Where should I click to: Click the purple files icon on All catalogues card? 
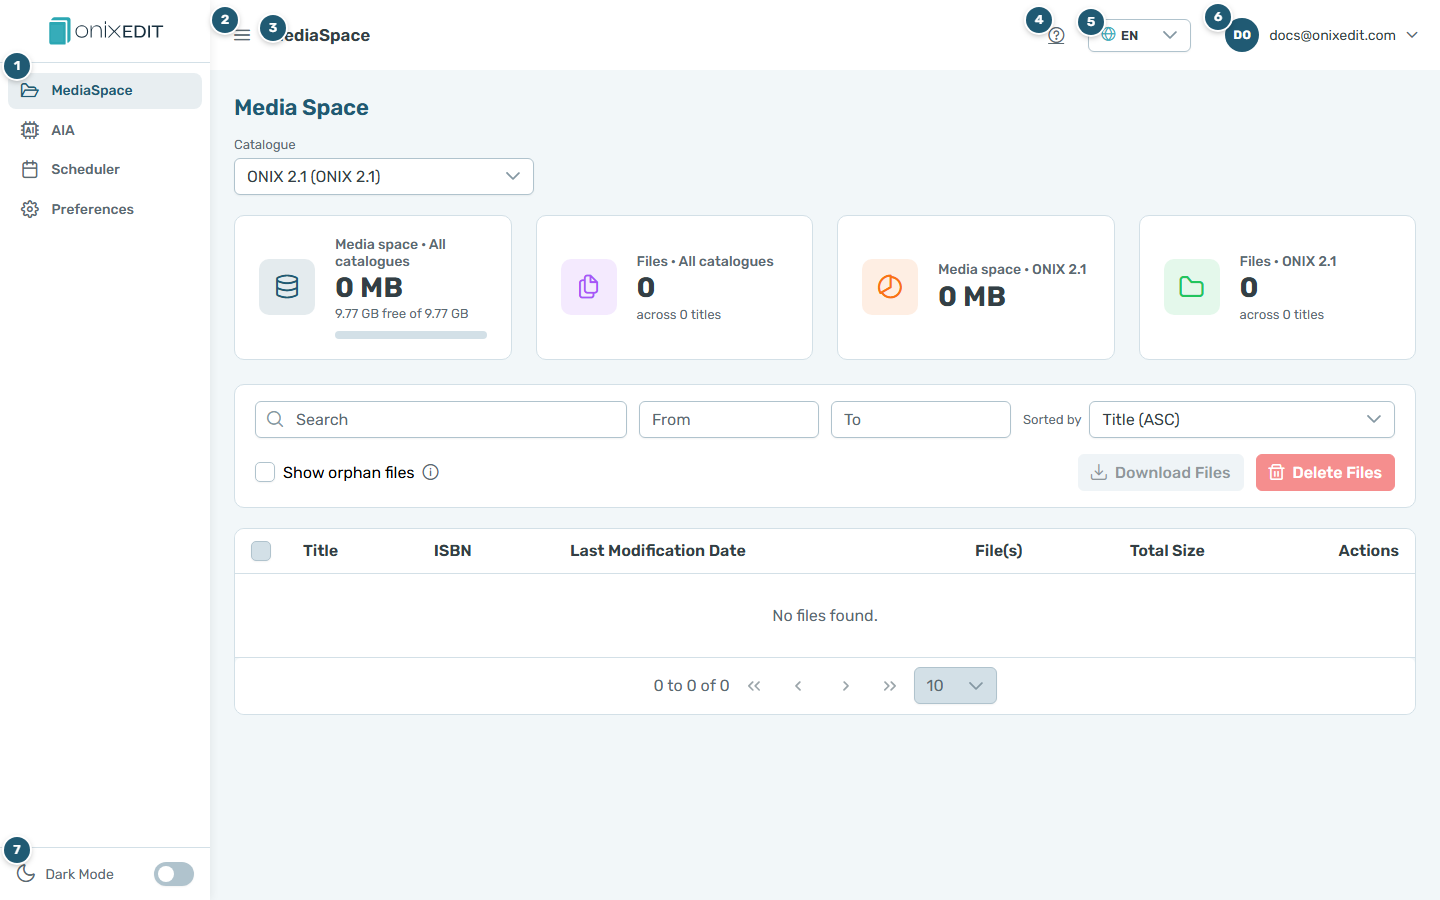[x=589, y=287]
